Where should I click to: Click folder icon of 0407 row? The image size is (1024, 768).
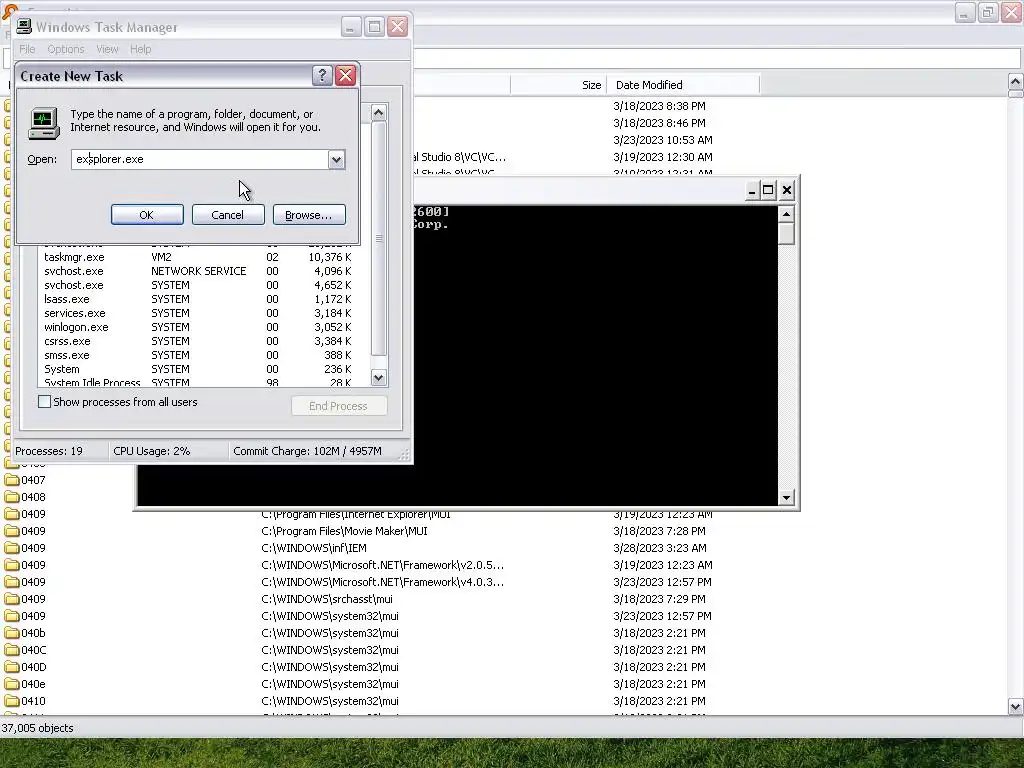tap(12, 480)
